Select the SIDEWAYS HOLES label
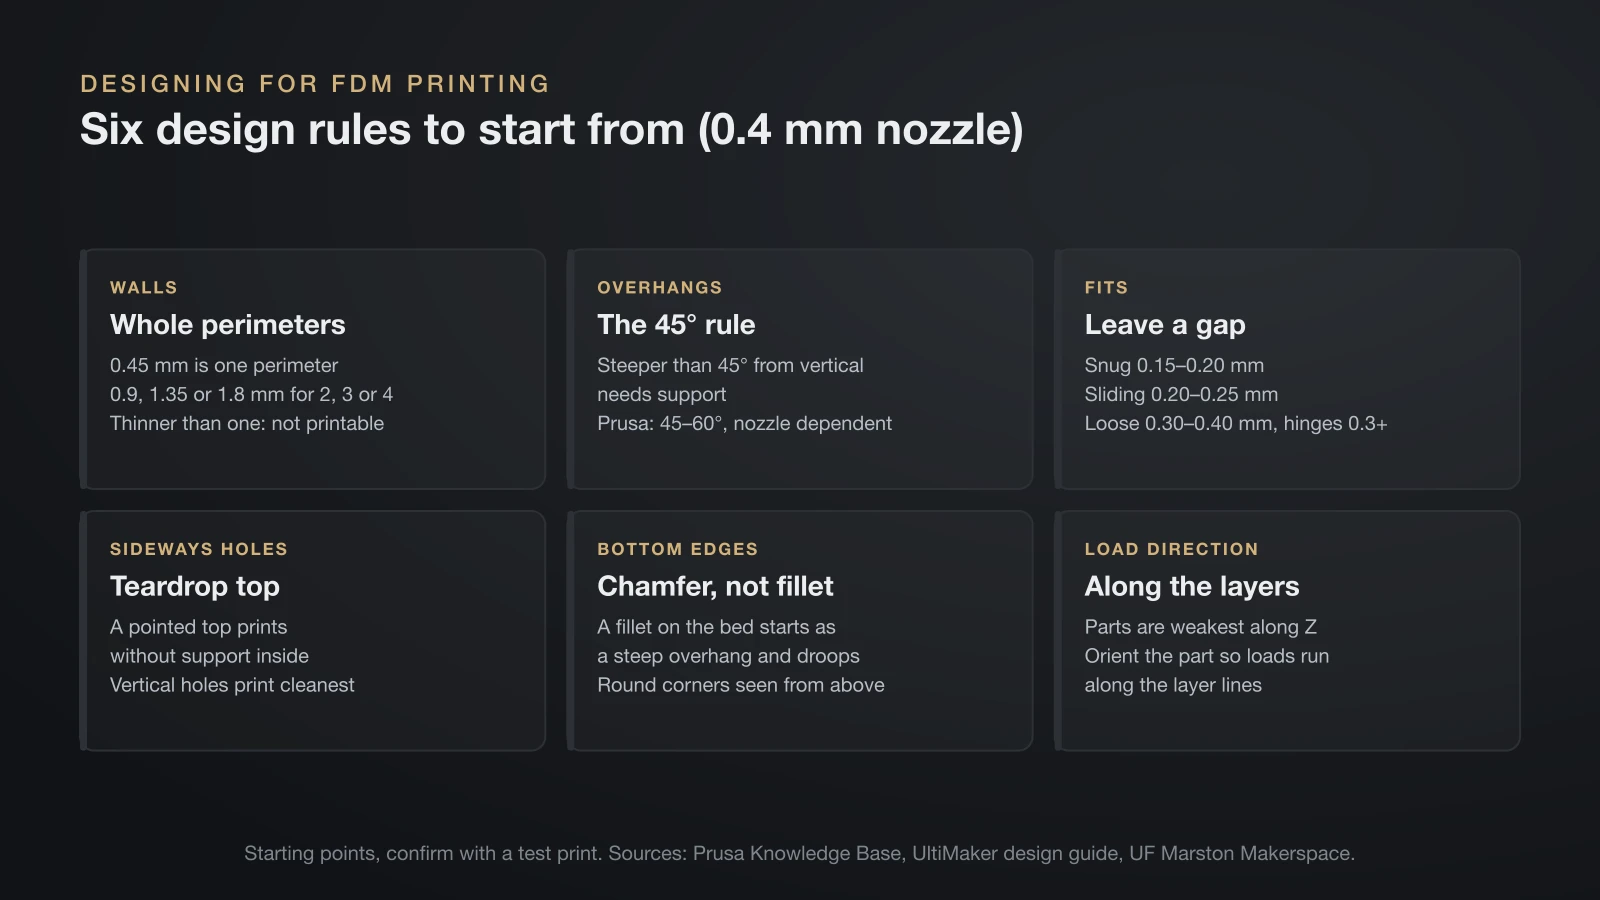The height and width of the screenshot is (900, 1600). pyautogui.click(x=199, y=550)
